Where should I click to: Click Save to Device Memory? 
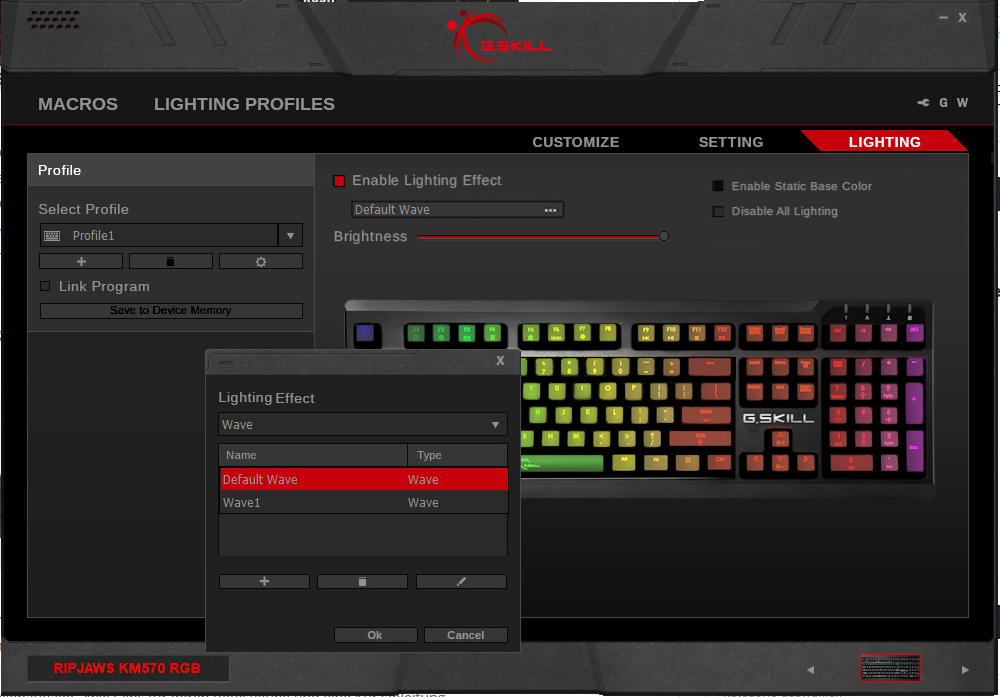pos(170,311)
